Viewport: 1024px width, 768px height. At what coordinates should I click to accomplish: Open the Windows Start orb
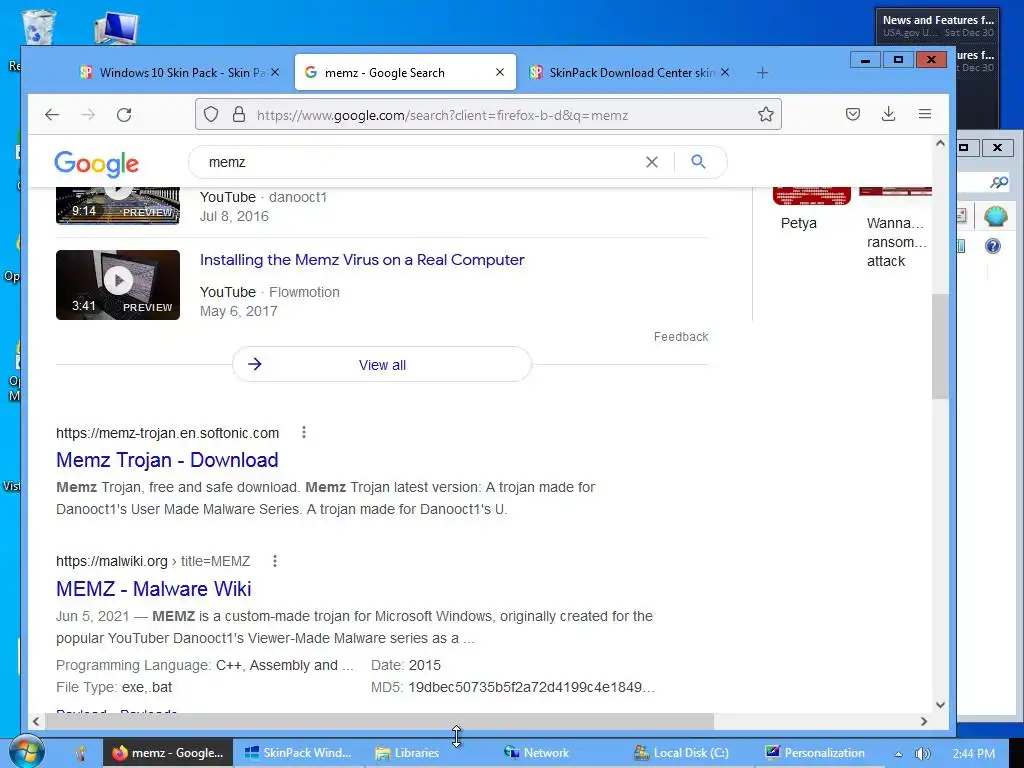[26, 752]
